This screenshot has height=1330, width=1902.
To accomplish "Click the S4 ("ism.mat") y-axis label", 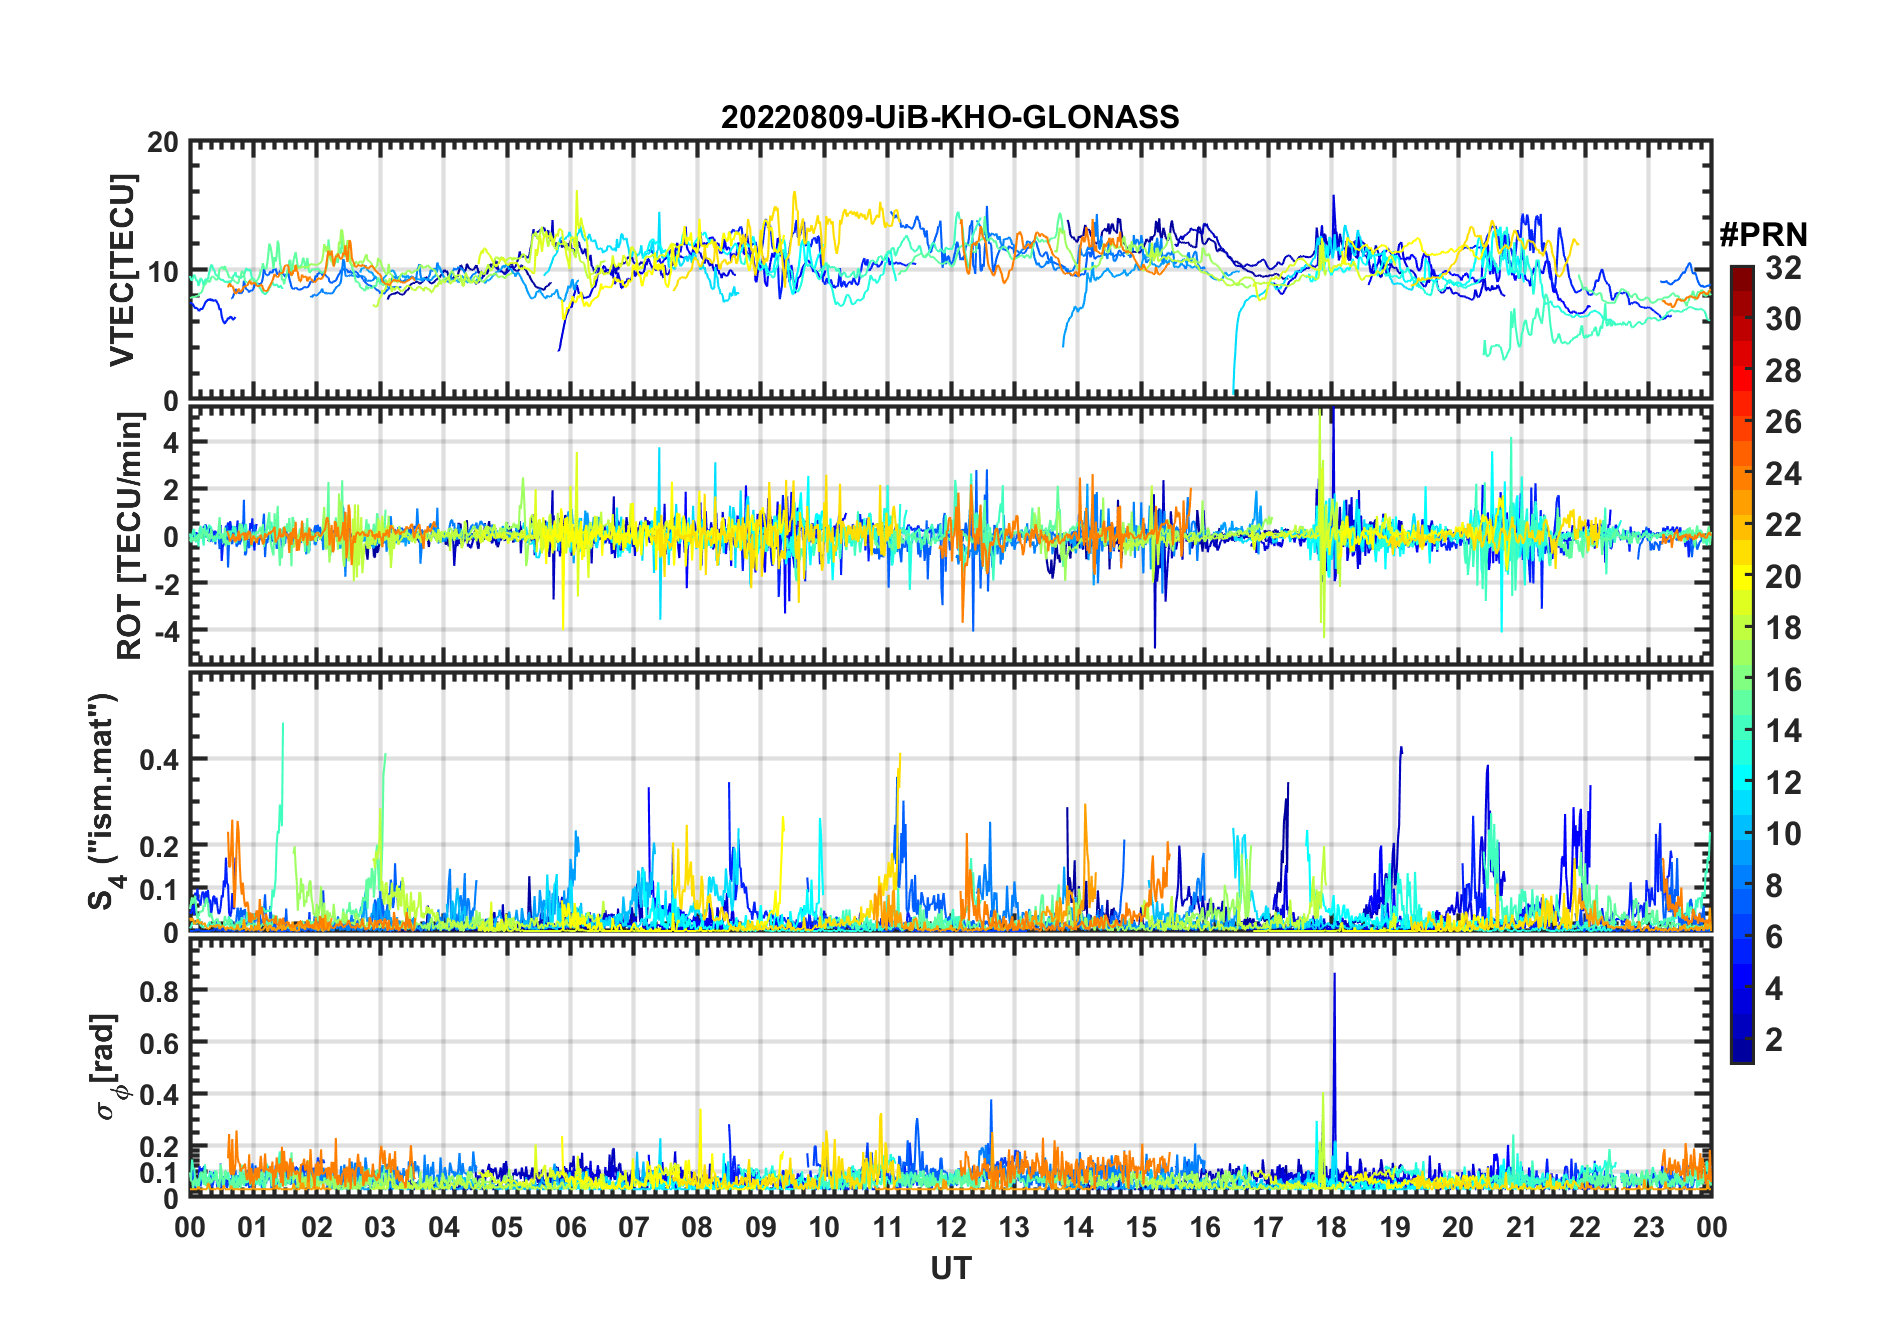I will click(104, 801).
